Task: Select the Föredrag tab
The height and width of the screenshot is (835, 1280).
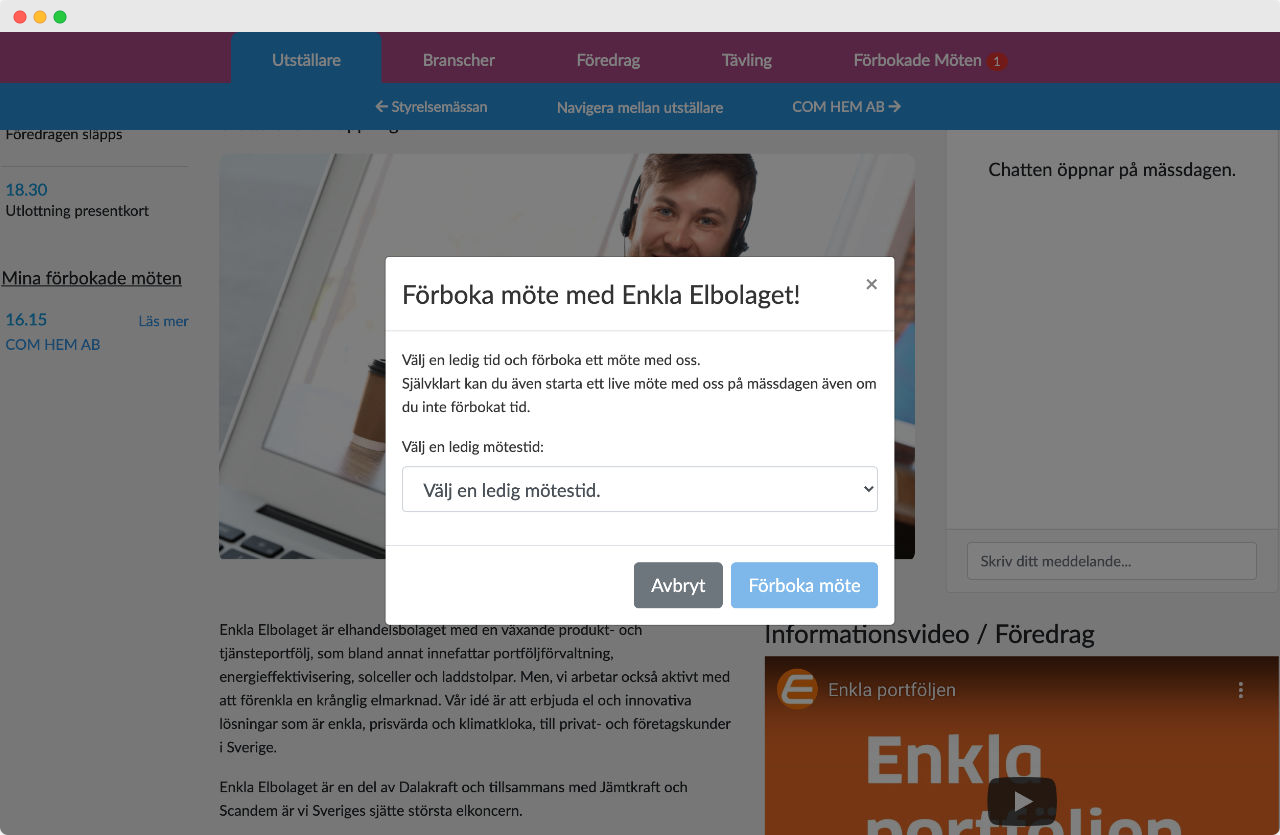Action: pyautogui.click(x=608, y=60)
